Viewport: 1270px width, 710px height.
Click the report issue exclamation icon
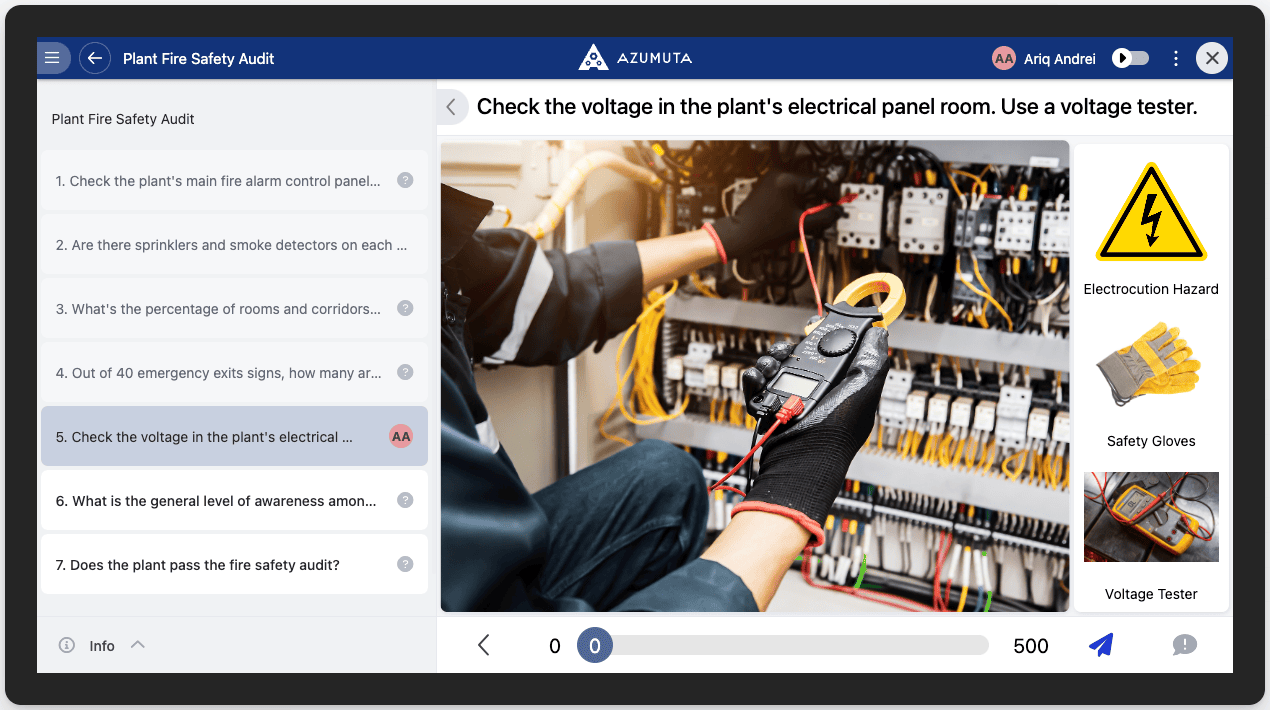(1185, 645)
